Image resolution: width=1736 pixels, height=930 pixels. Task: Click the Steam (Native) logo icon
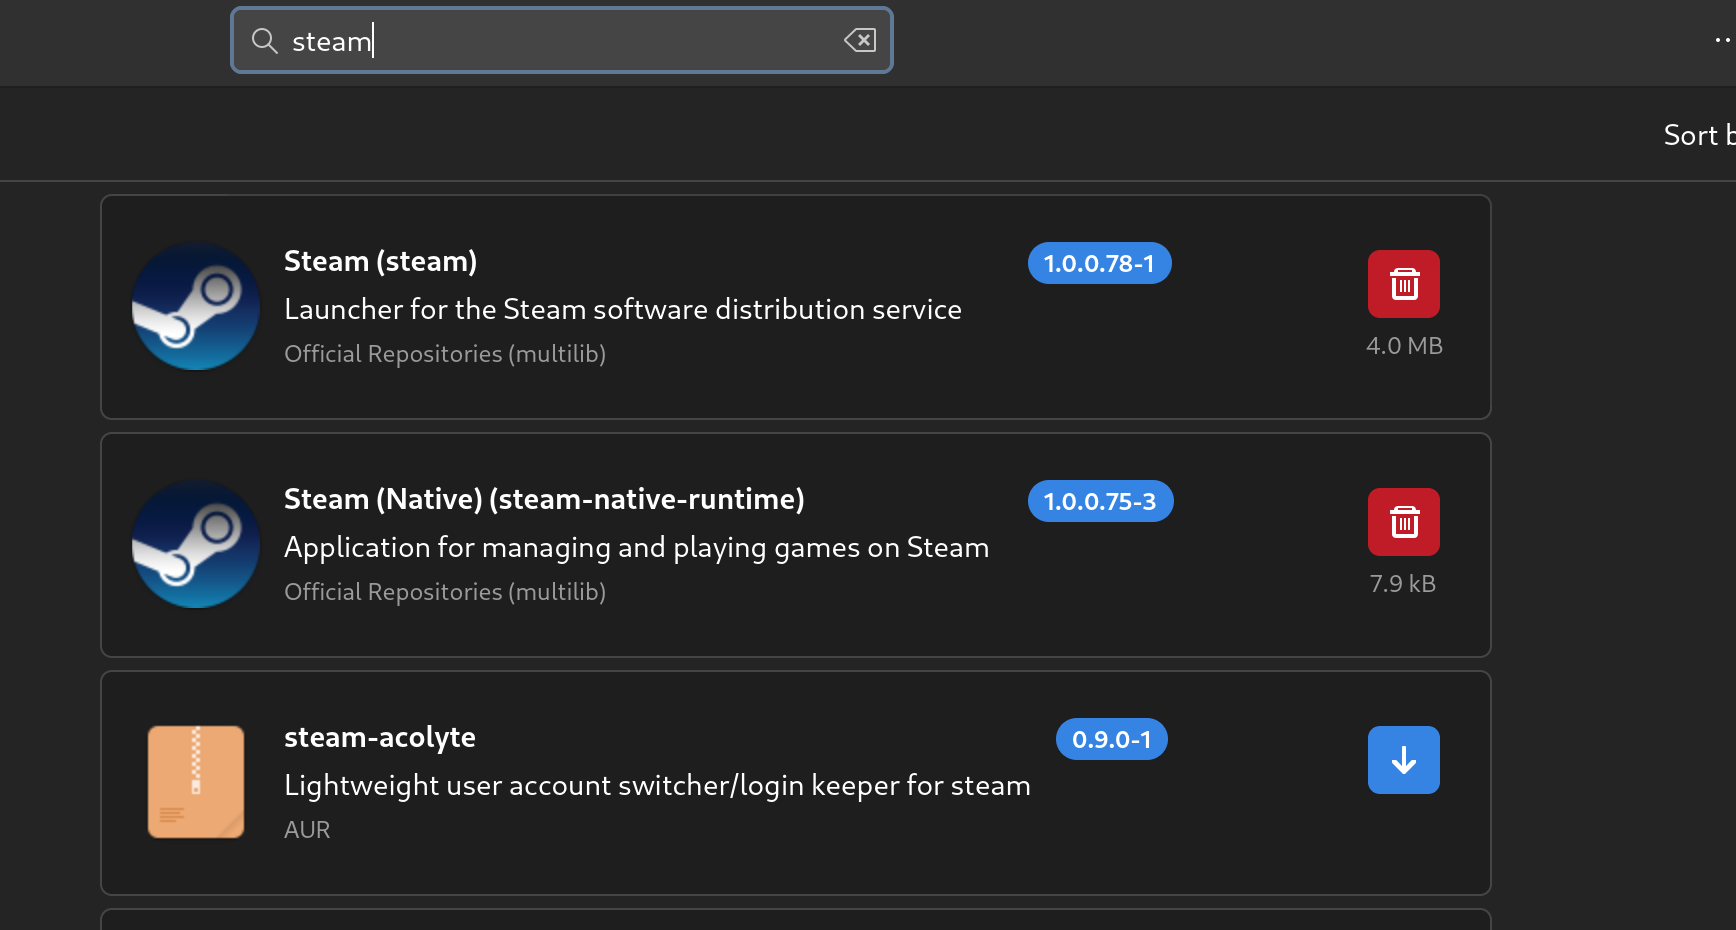(196, 545)
